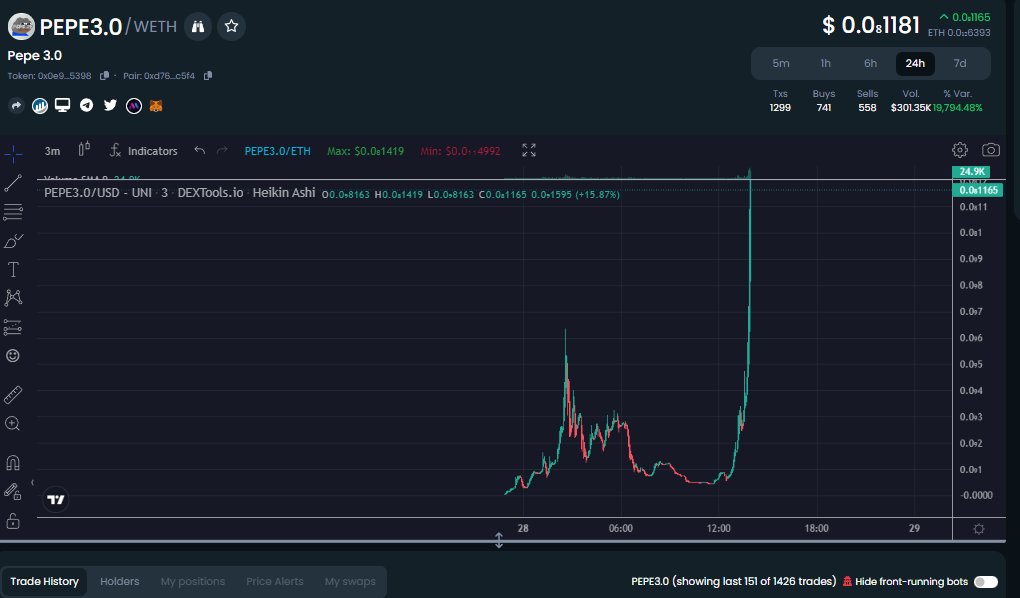
Task: Click the Max price value in the chart toolbar
Action: point(365,151)
